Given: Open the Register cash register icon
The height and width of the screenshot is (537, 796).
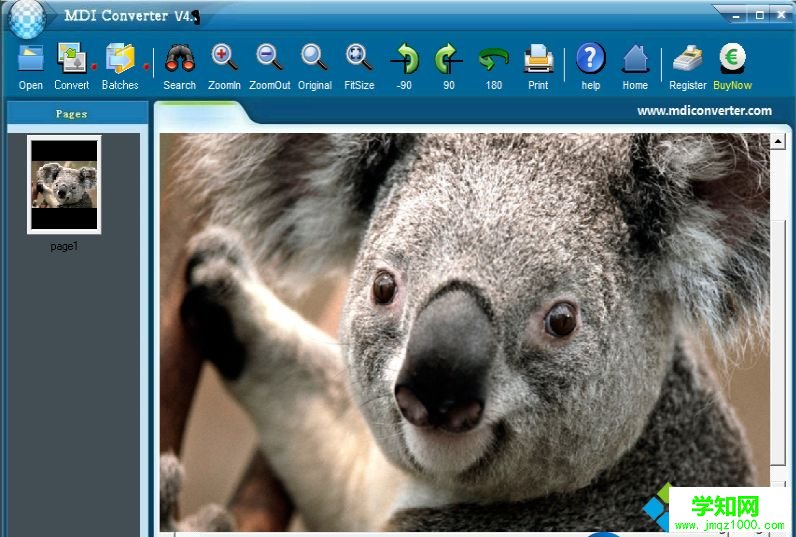Looking at the screenshot, I should pos(688,58).
